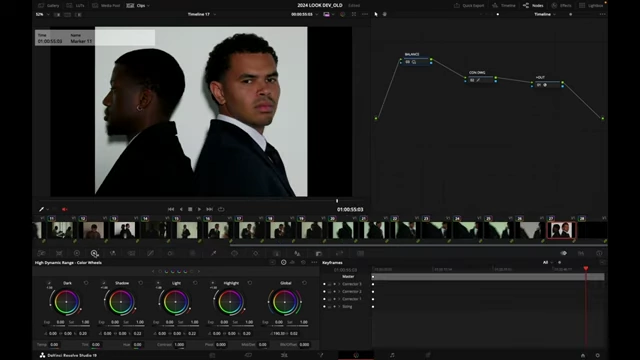Open the Curves palette
The width and height of the screenshot is (640, 360).
(151, 253)
